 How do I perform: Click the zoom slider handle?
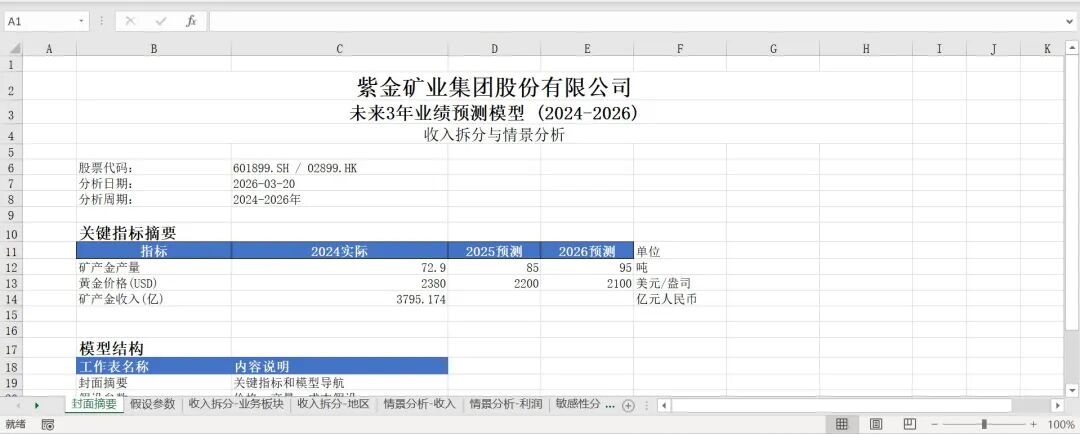pos(984,424)
